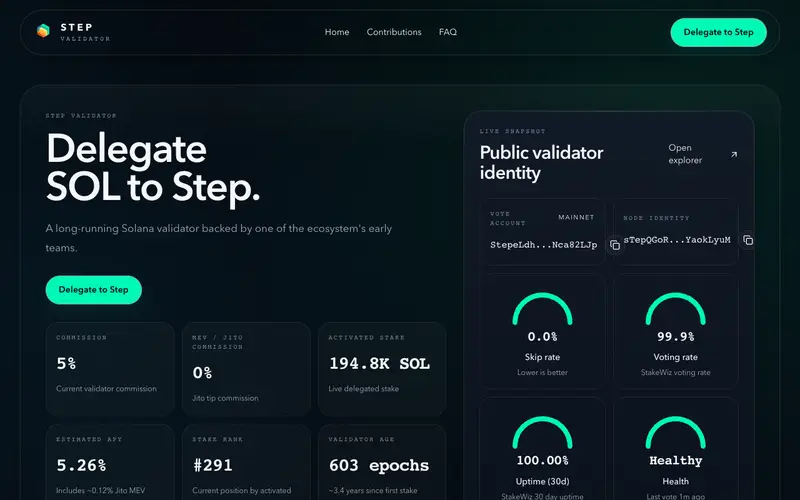Image resolution: width=800 pixels, height=500 pixels.
Task: Open explorer link in snapshot card
Action: (703, 154)
